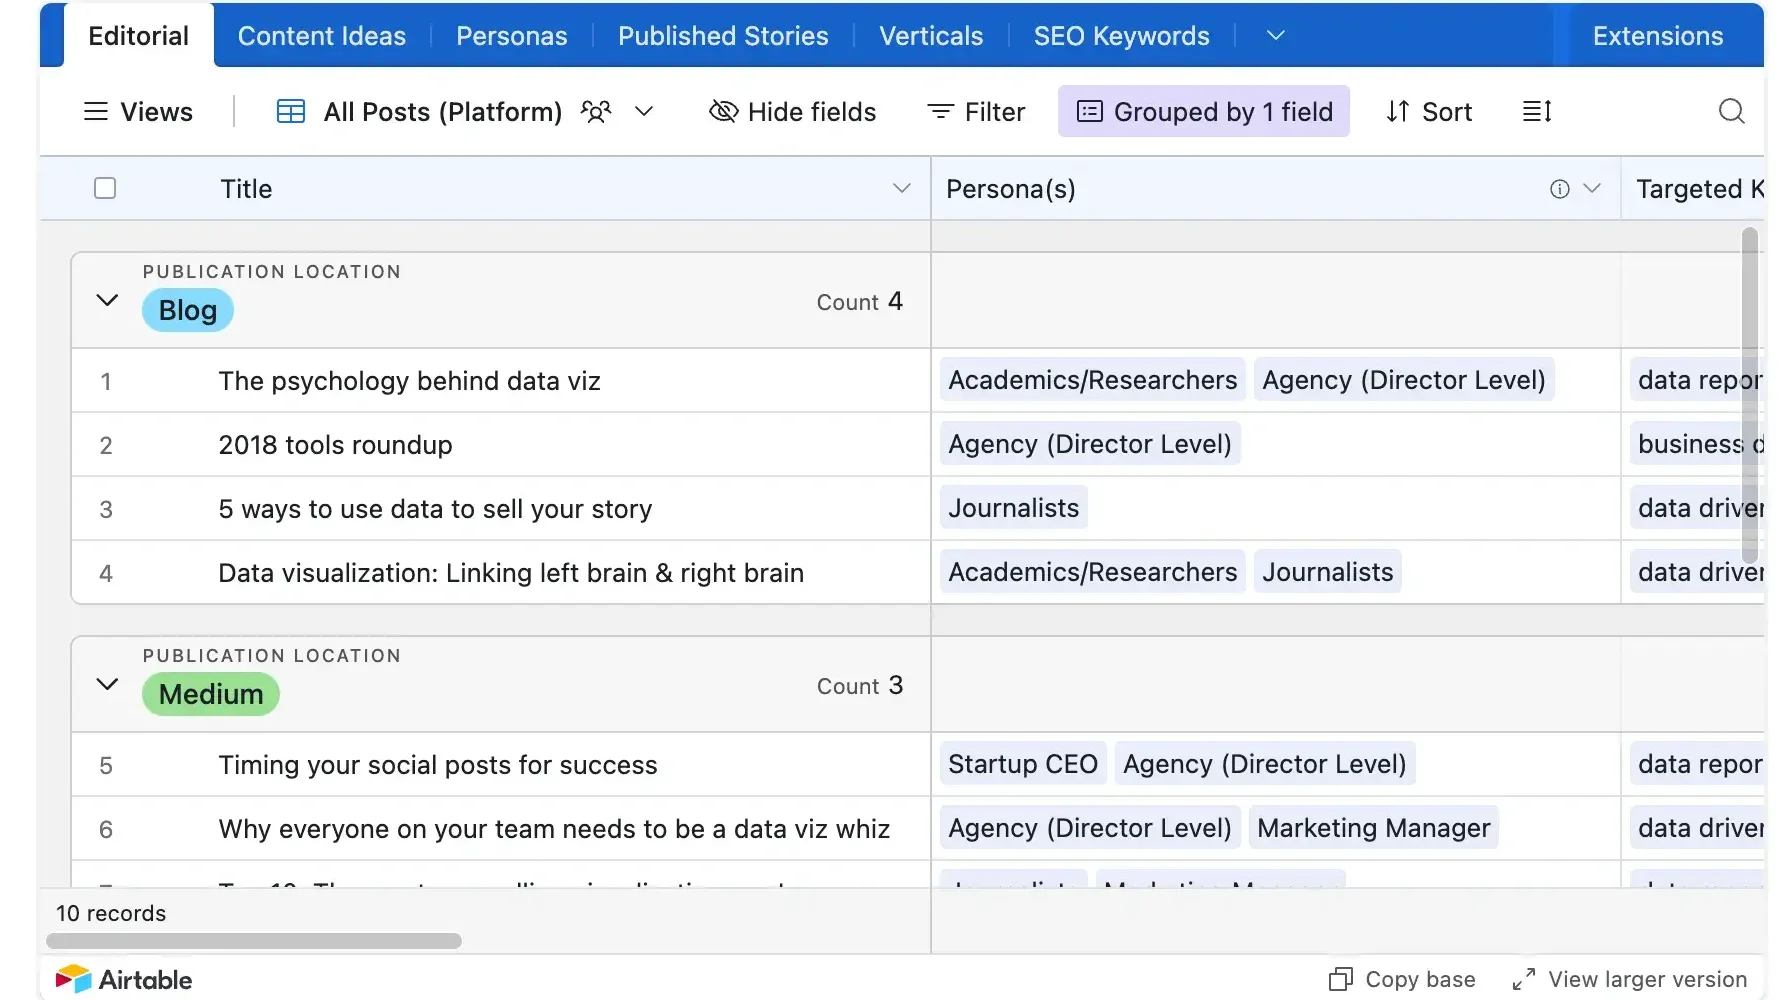Expand the more tables dropdown chevron

1275,35
